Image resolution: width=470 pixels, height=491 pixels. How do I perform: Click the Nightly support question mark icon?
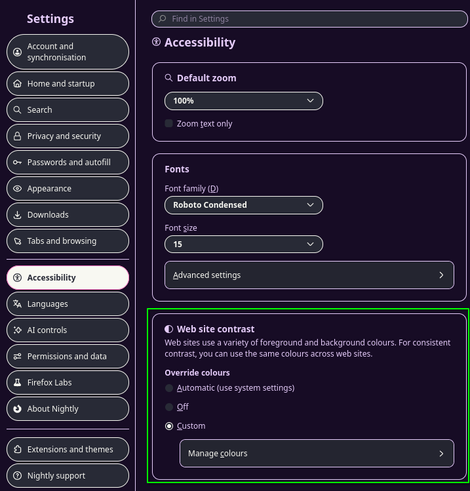click(17, 476)
